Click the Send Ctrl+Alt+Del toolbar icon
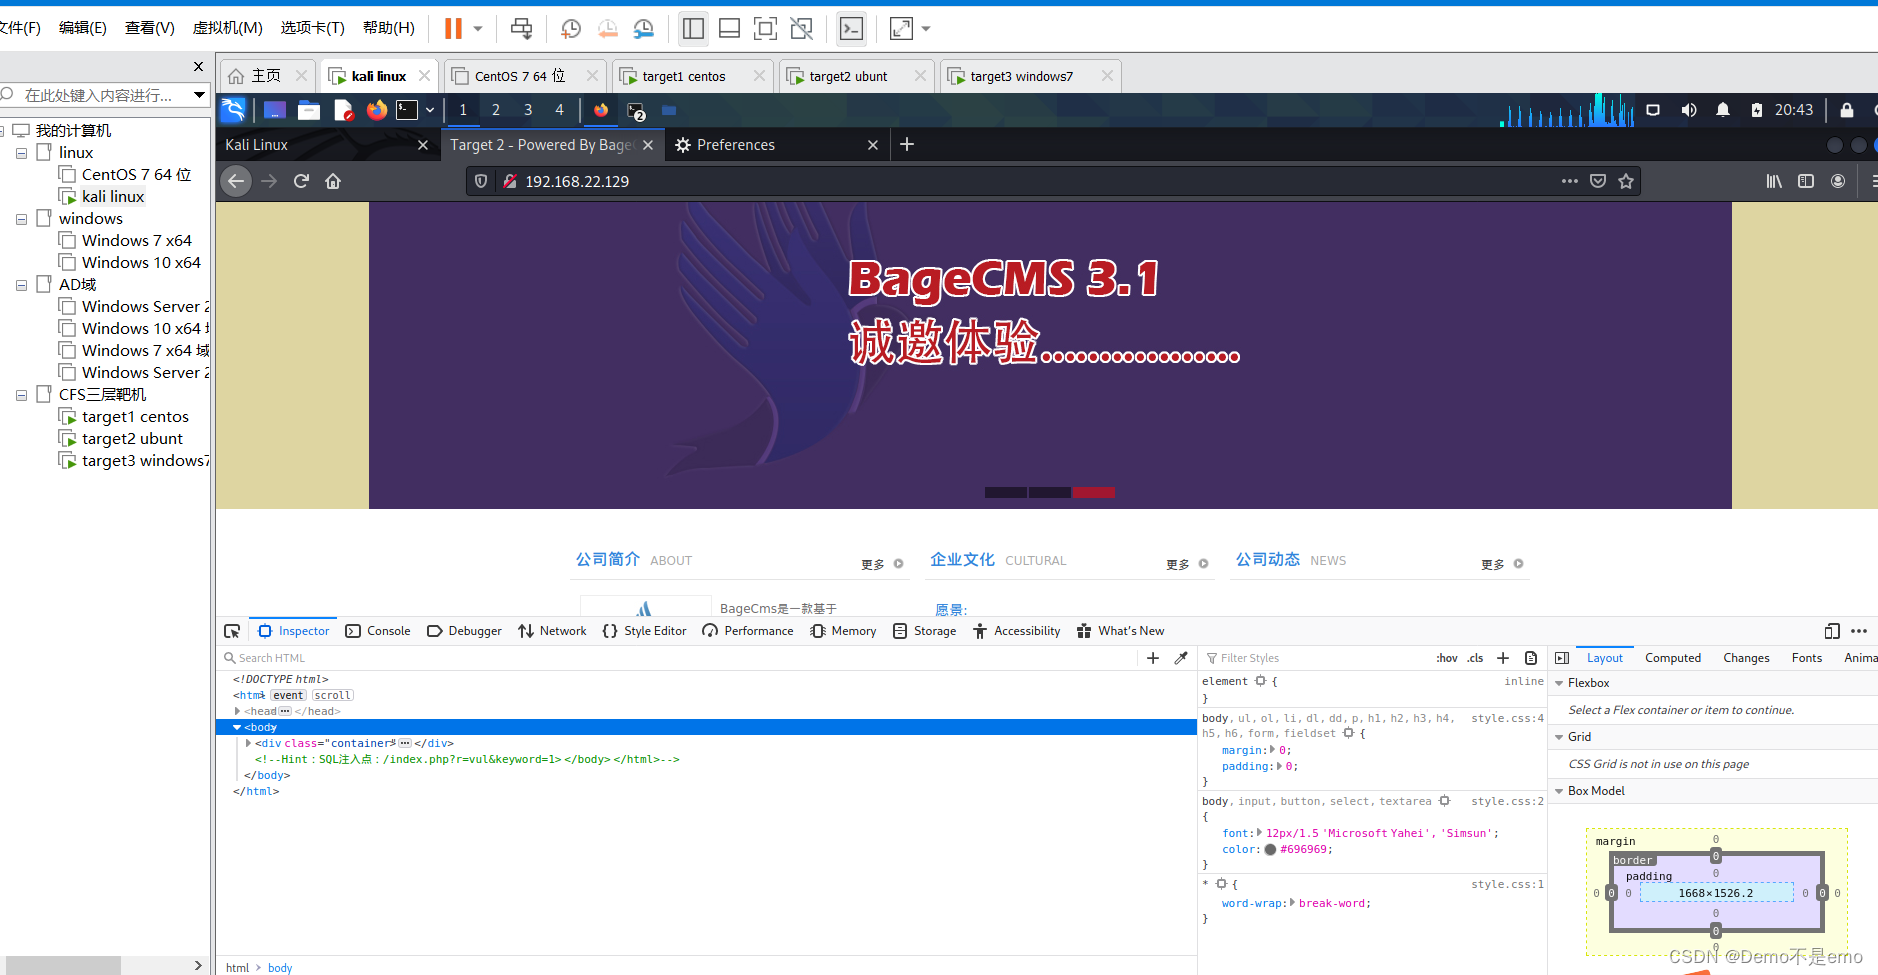 (521, 28)
